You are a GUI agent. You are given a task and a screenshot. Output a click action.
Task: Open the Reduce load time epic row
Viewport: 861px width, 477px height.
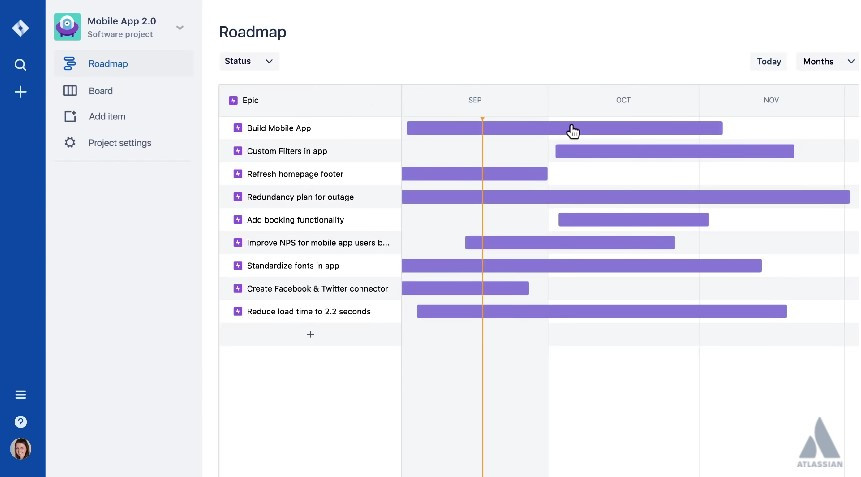coord(308,312)
